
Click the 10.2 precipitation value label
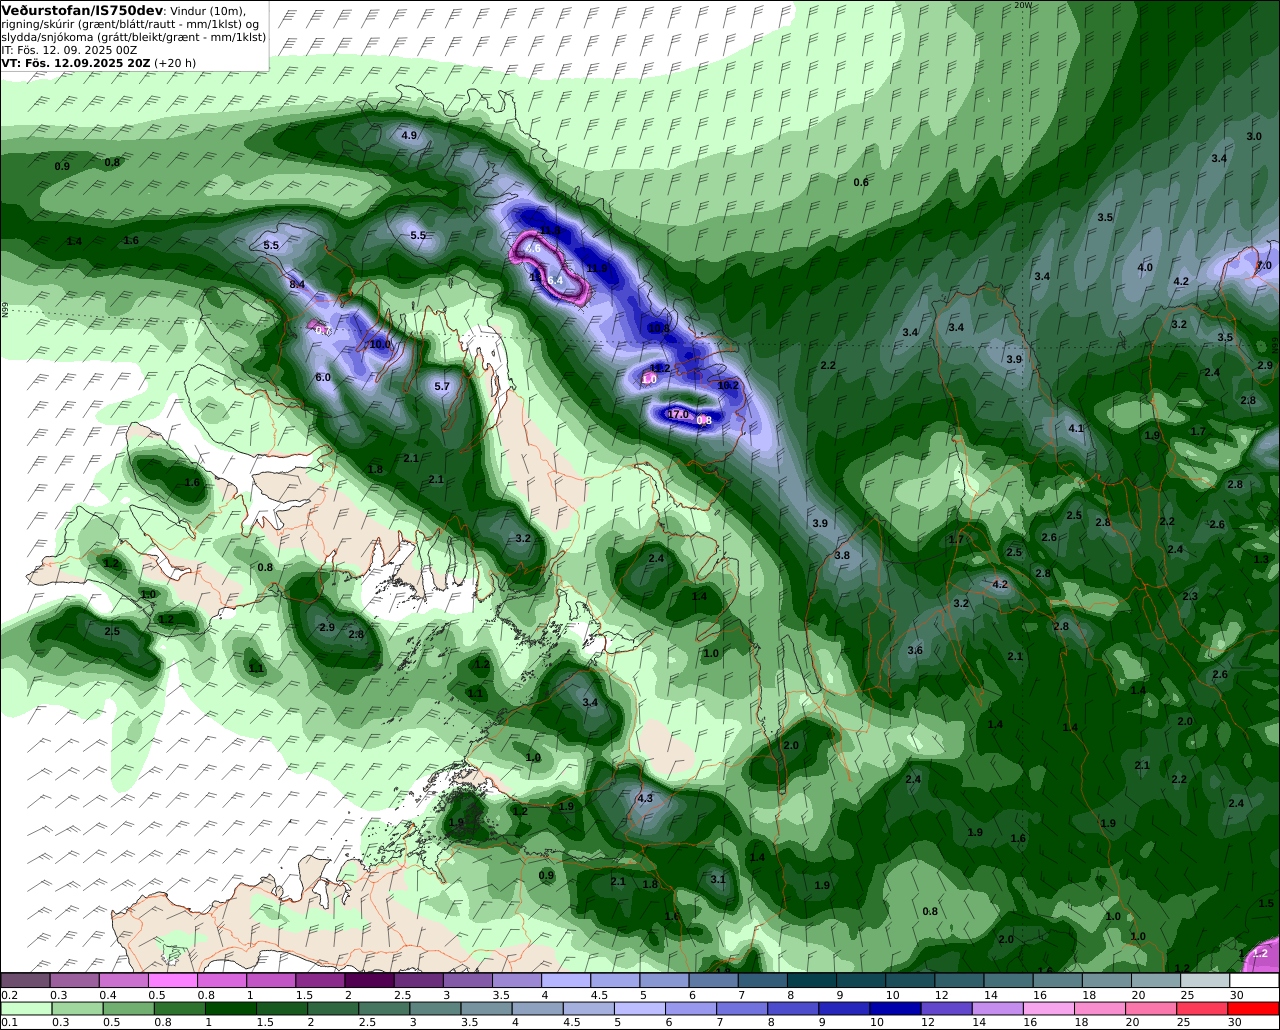tap(728, 385)
